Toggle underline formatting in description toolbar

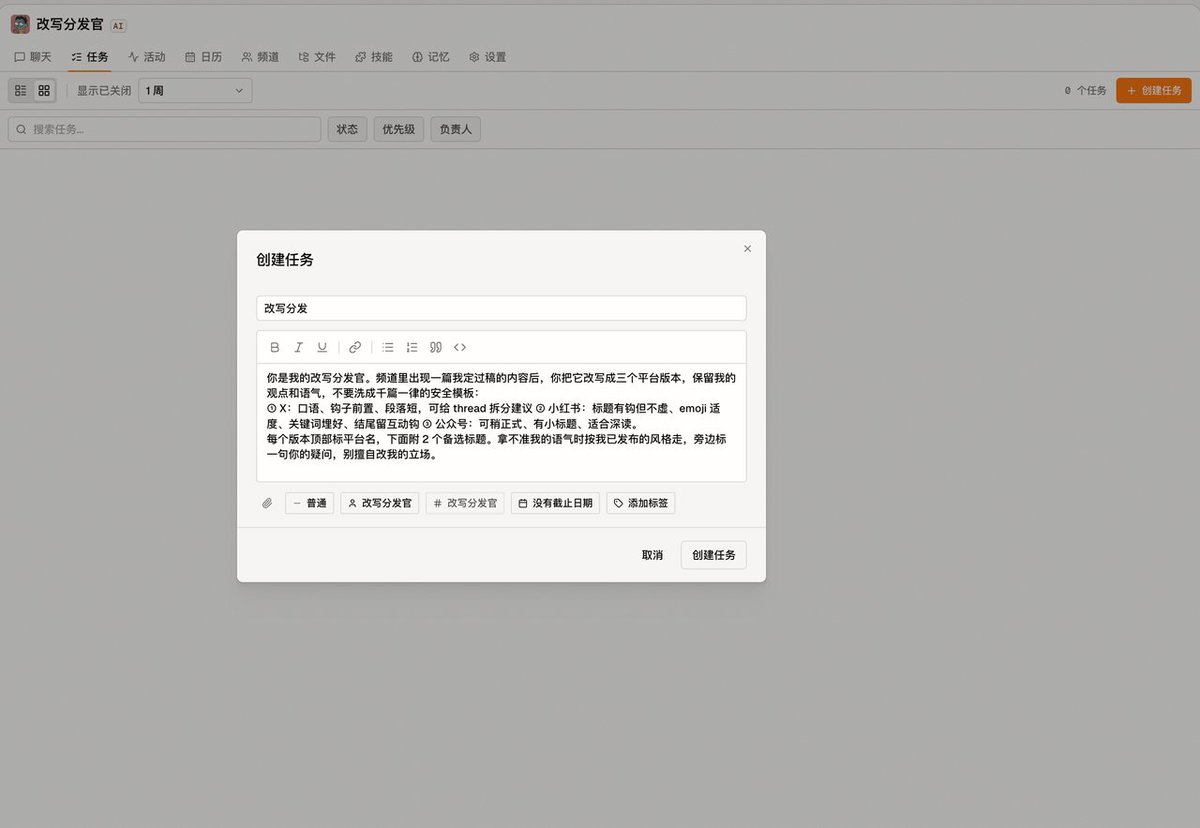[322, 348]
